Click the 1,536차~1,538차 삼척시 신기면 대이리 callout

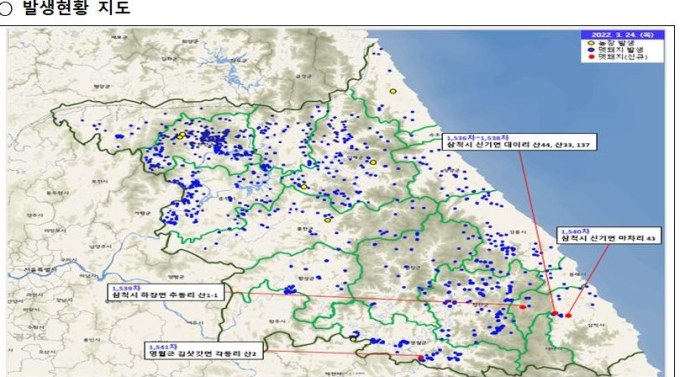[520, 142]
